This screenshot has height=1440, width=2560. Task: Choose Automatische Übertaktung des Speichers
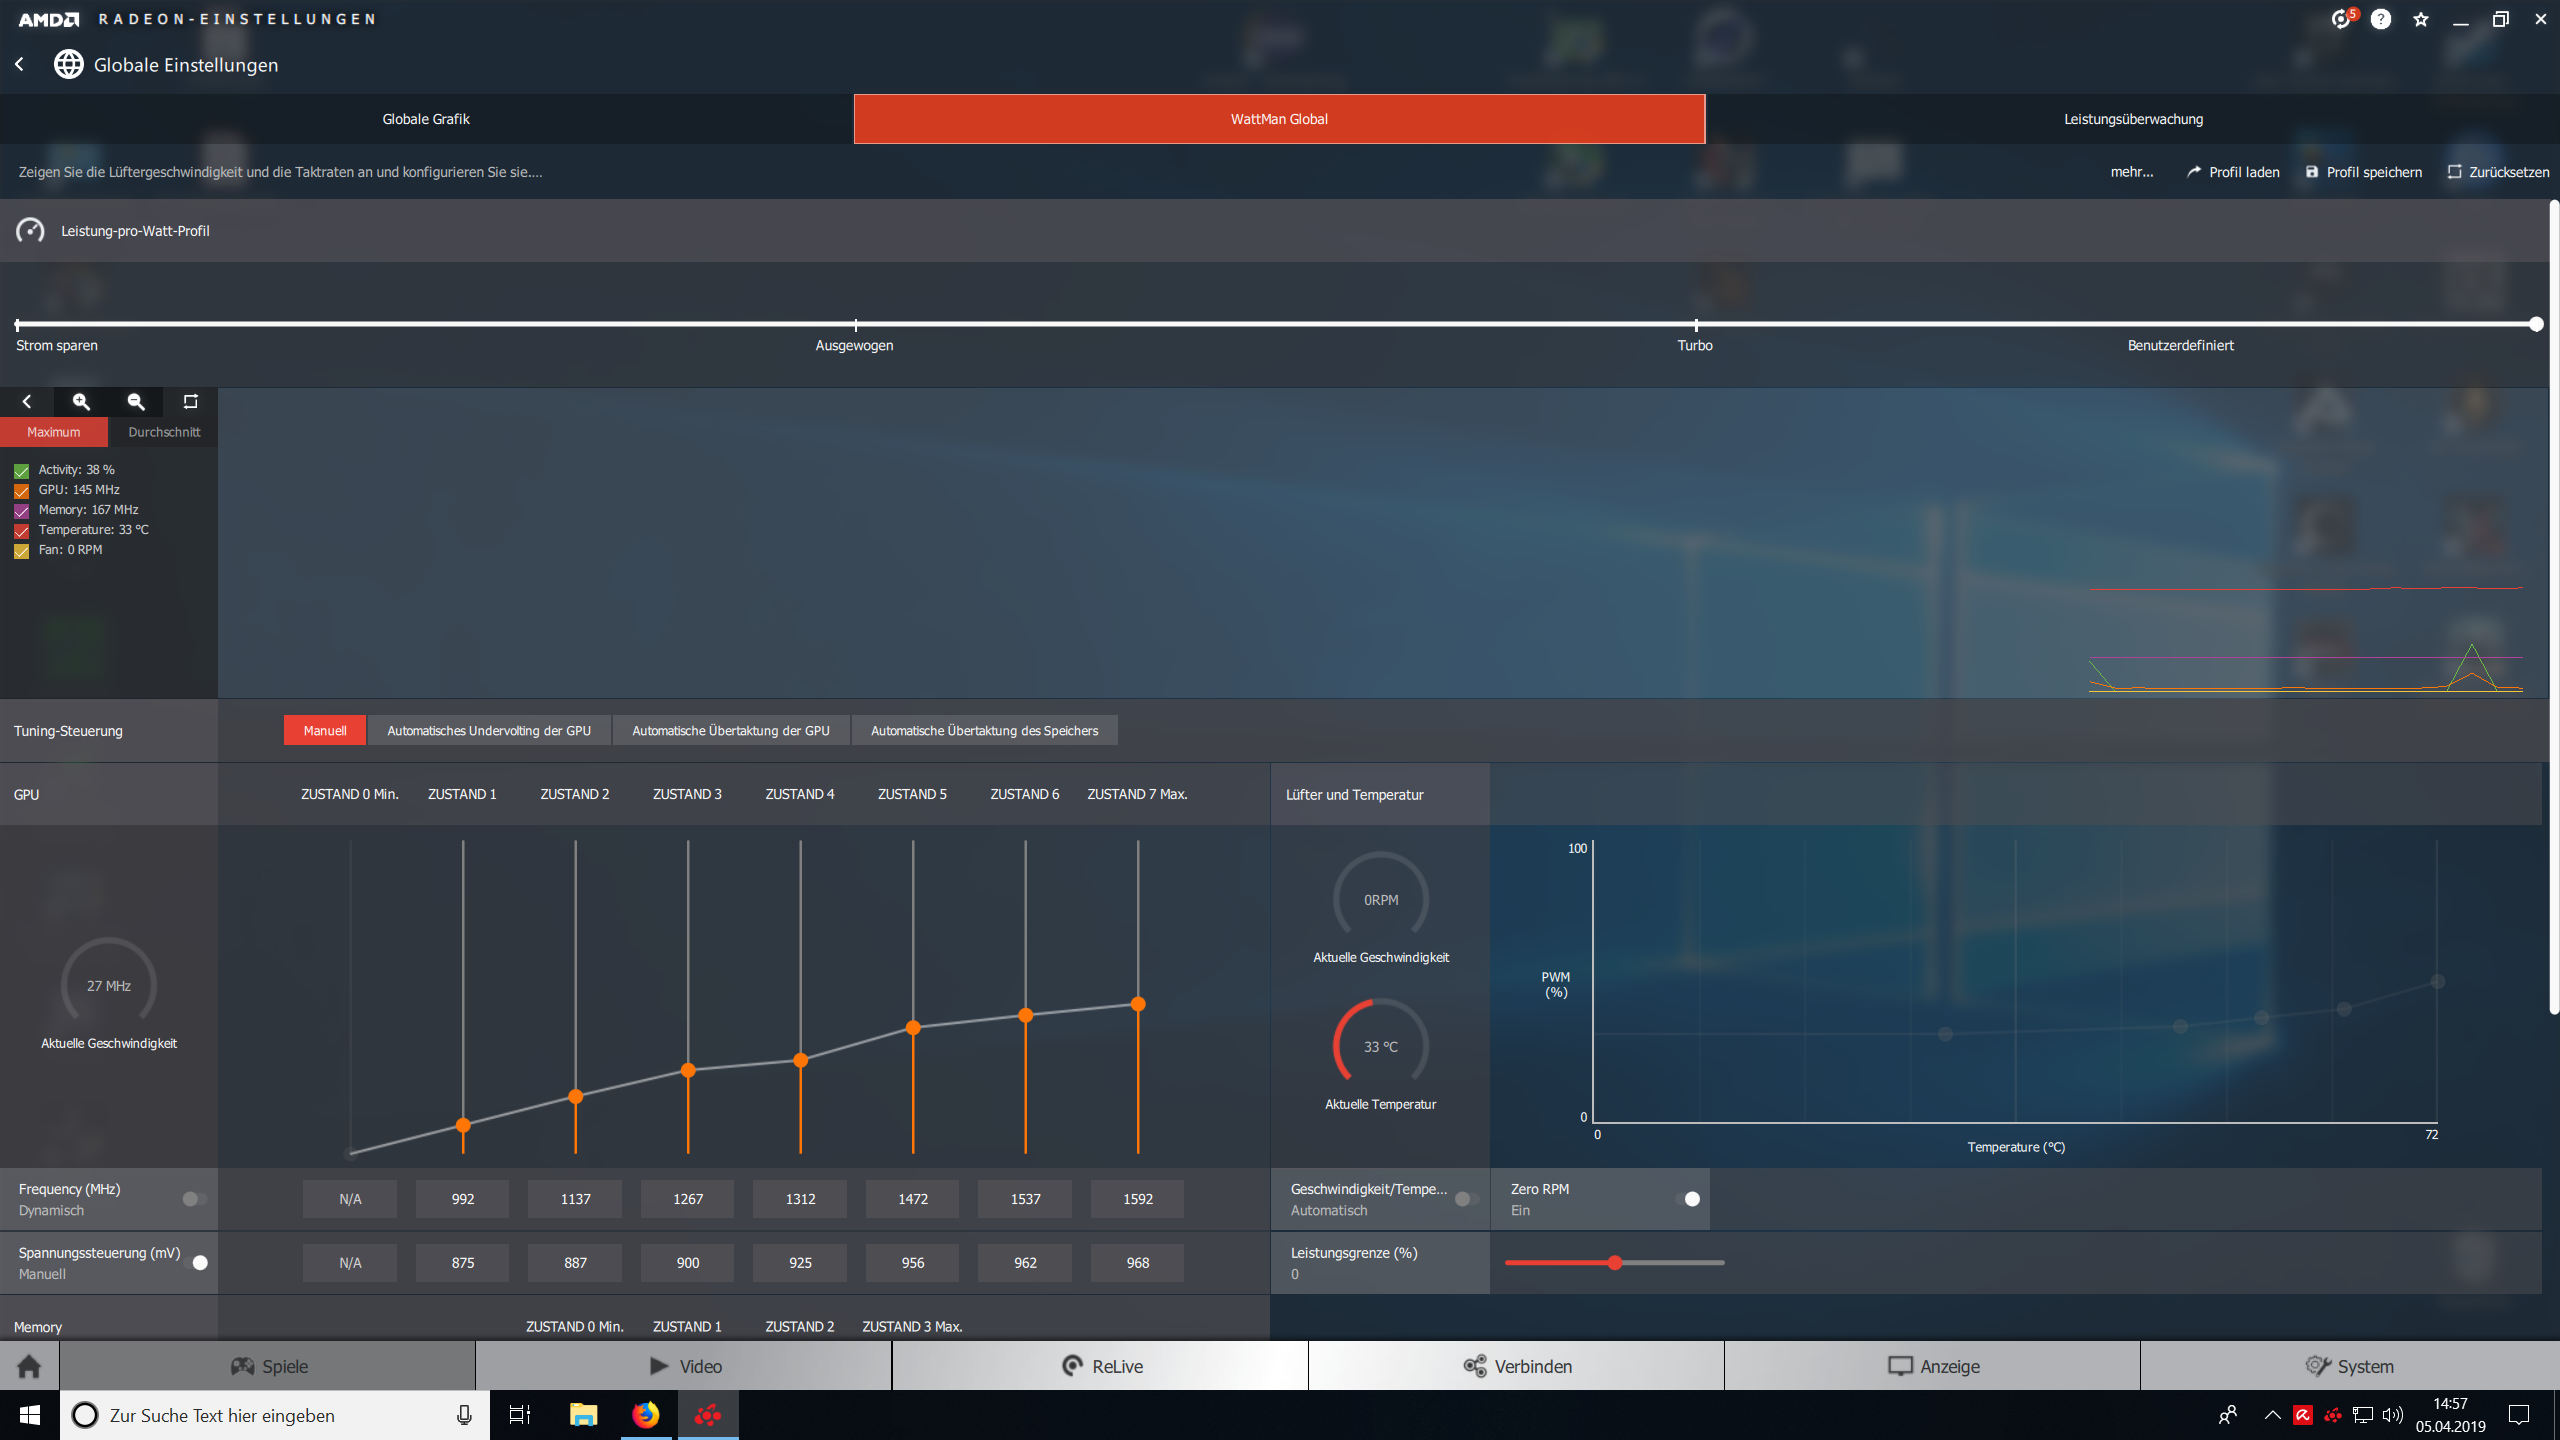[x=984, y=730]
